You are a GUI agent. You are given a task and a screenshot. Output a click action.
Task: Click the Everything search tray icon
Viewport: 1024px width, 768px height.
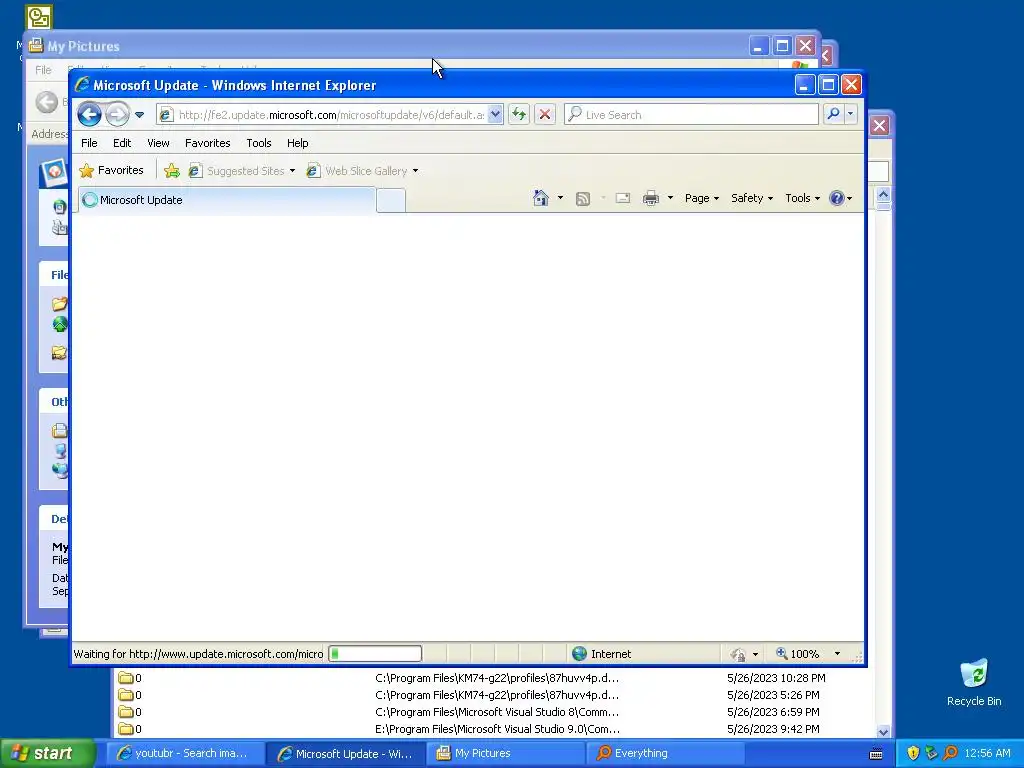(950, 753)
